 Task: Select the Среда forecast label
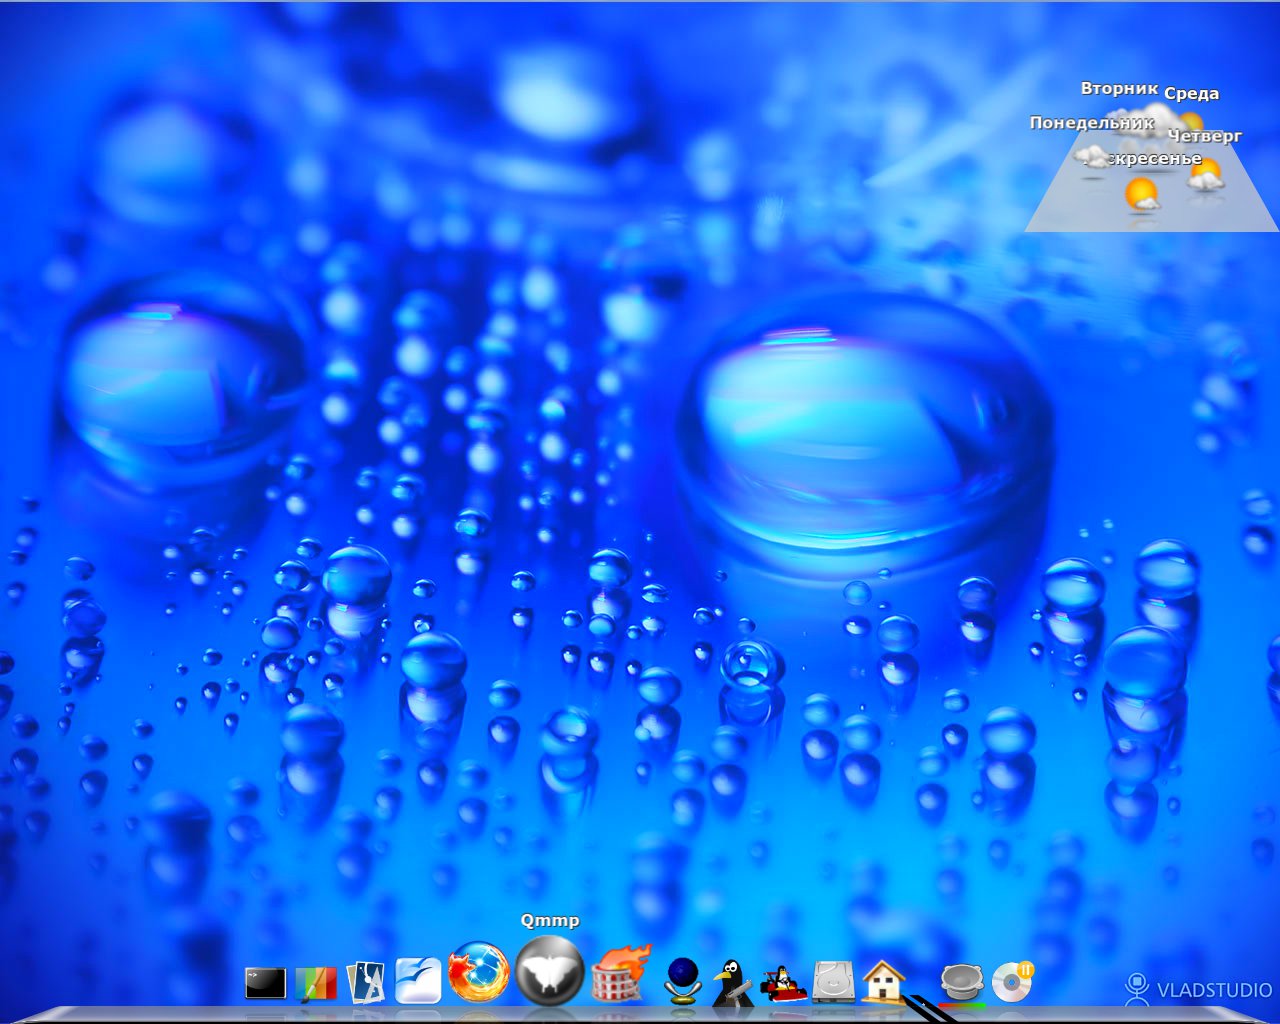point(1191,94)
